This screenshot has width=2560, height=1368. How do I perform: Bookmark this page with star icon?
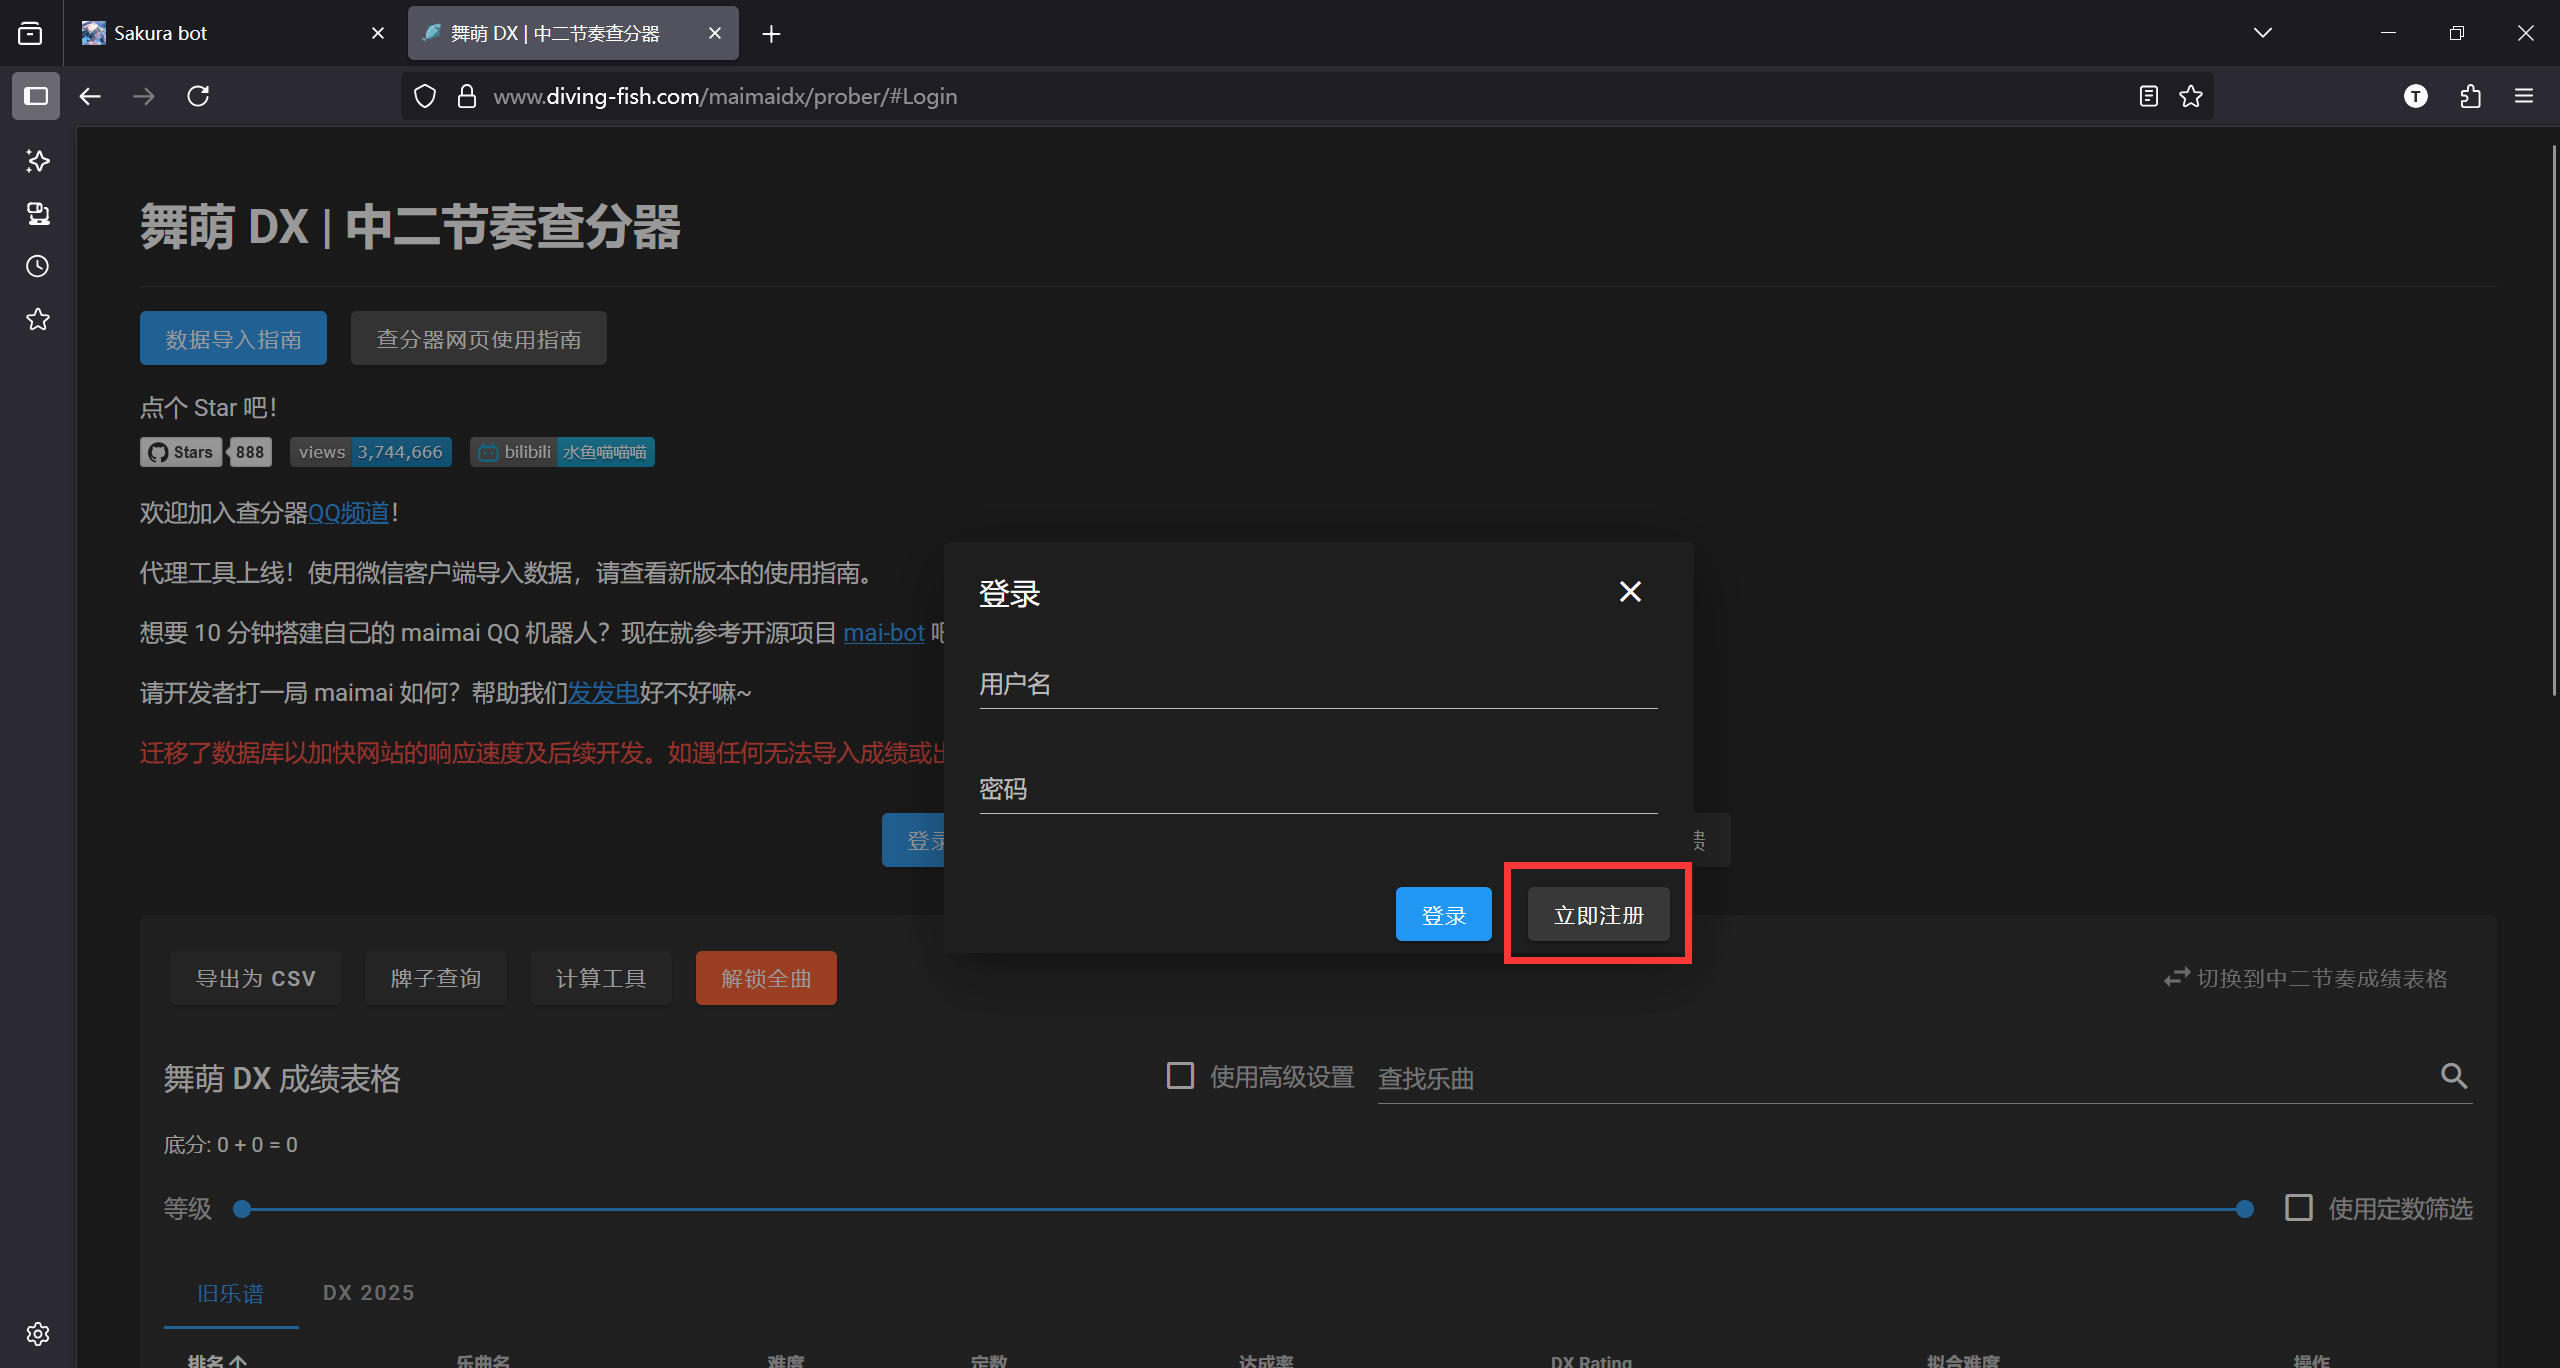click(2191, 96)
